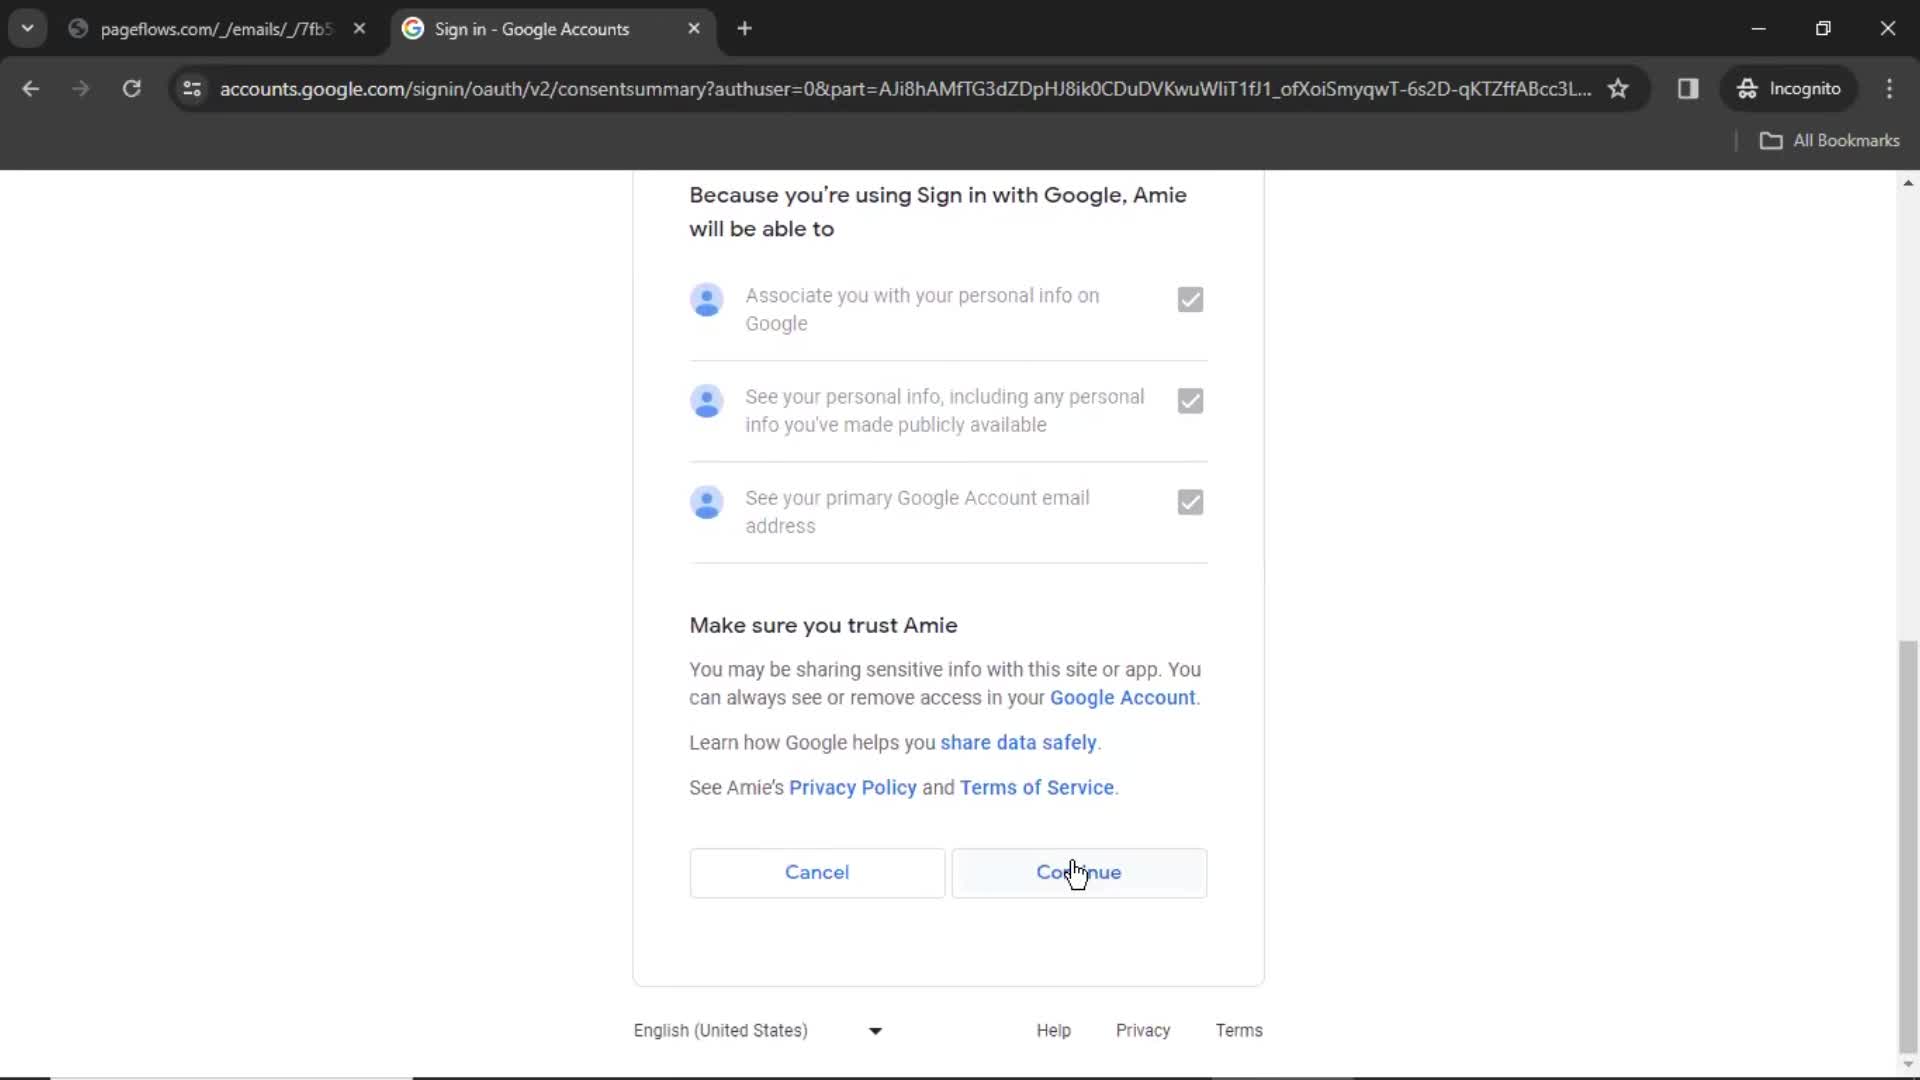Minimize the browser window
This screenshot has height=1080, width=1920.
click(1758, 29)
